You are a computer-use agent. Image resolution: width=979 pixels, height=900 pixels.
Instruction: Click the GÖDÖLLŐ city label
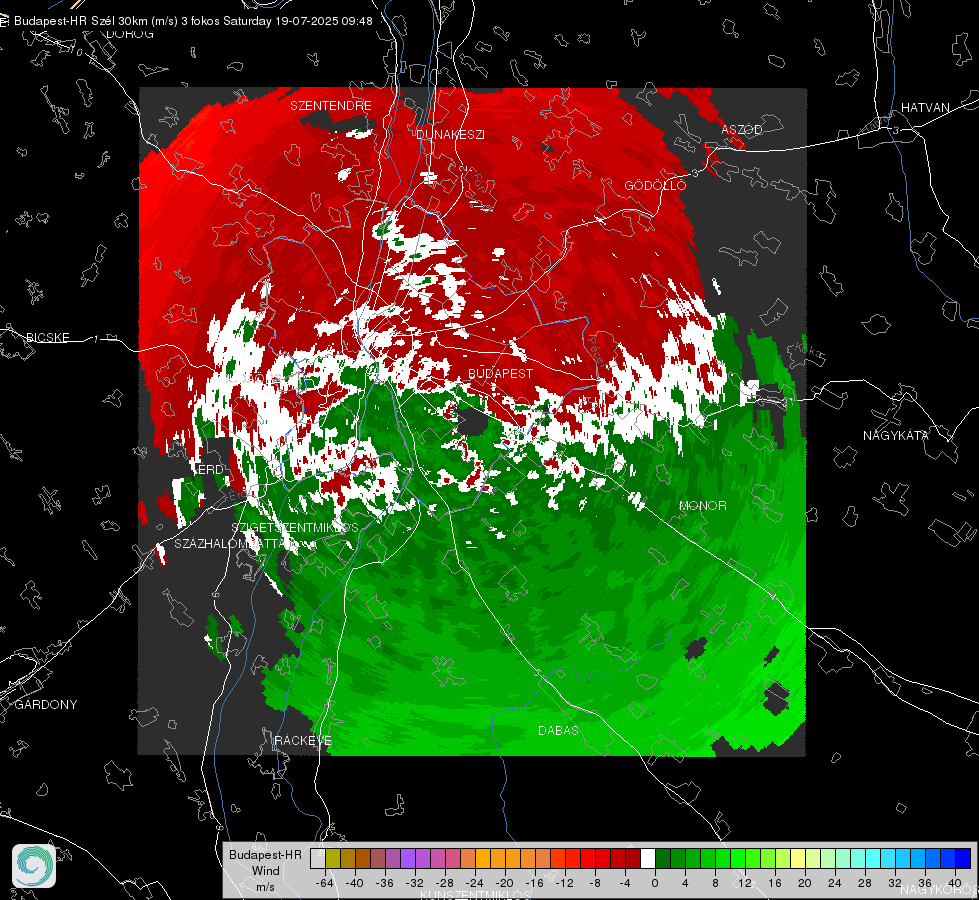pos(655,185)
